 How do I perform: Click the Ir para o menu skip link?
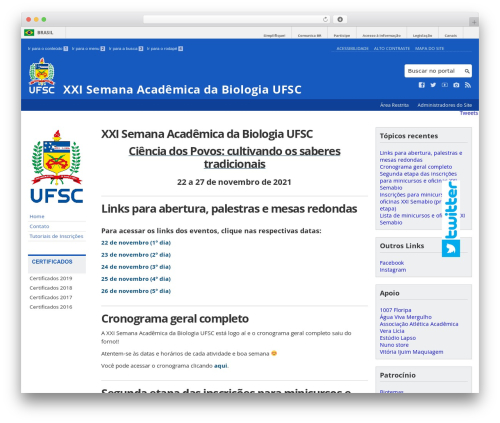[x=88, y=49]
